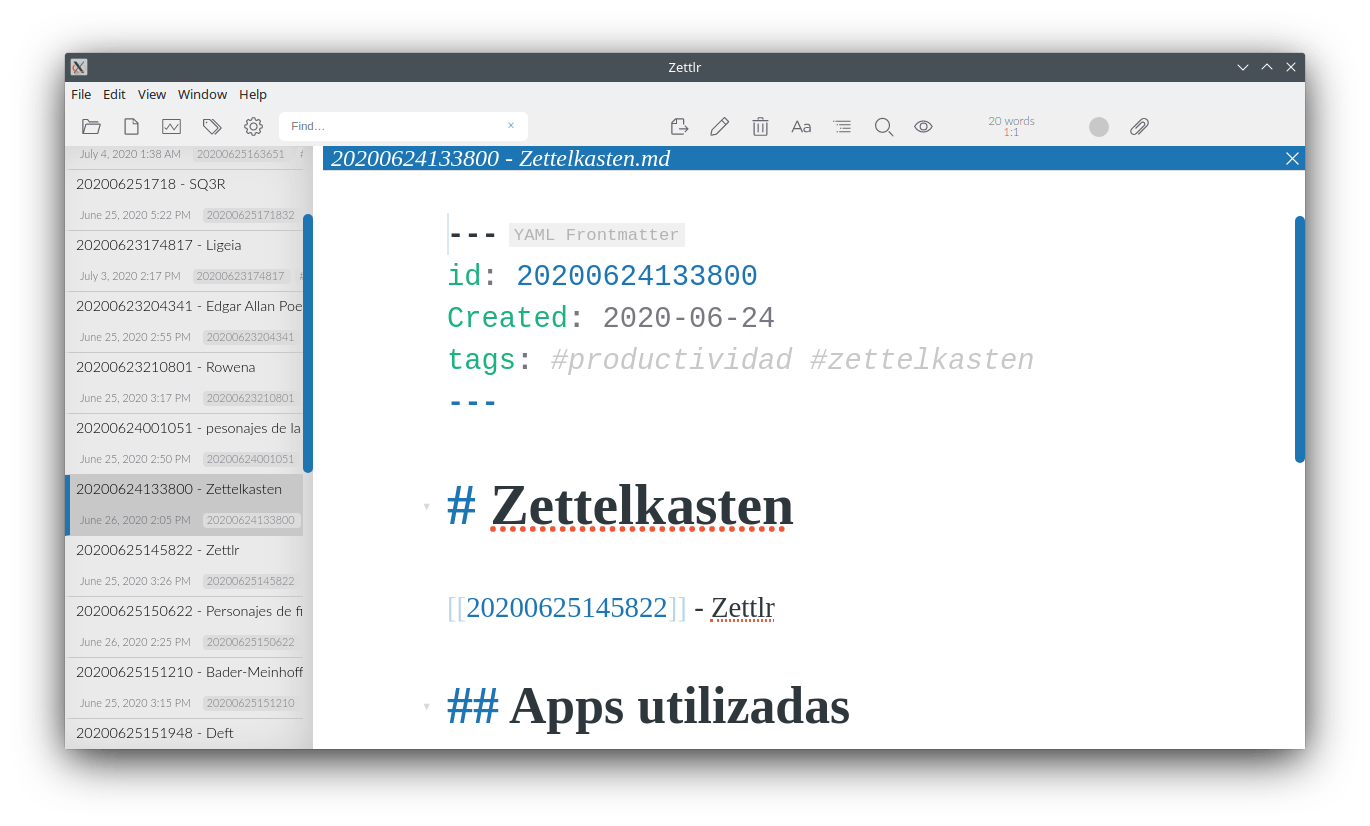Clear the Find field with x

tap(510, 125)
